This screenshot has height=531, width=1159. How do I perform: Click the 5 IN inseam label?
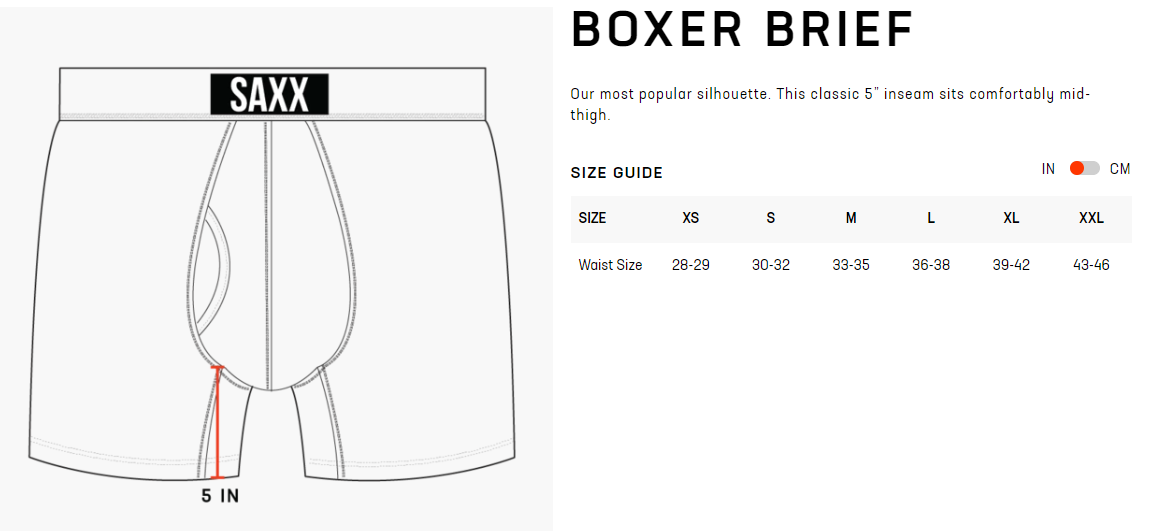[220, 495]
